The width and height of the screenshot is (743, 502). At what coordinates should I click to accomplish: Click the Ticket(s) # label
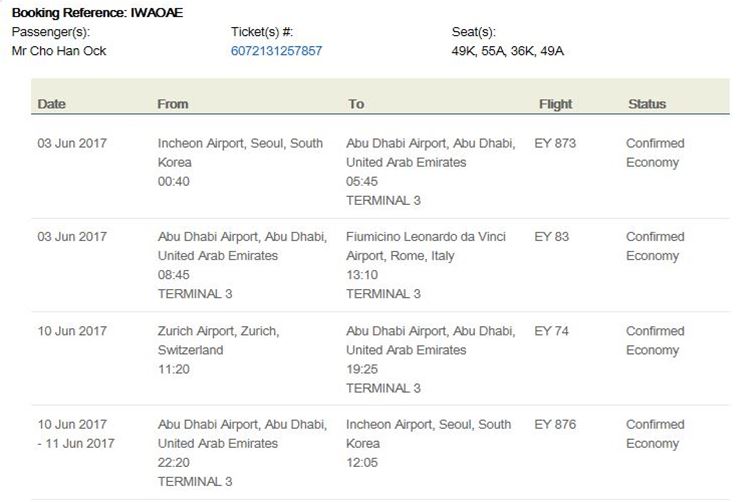pos(262,32)
